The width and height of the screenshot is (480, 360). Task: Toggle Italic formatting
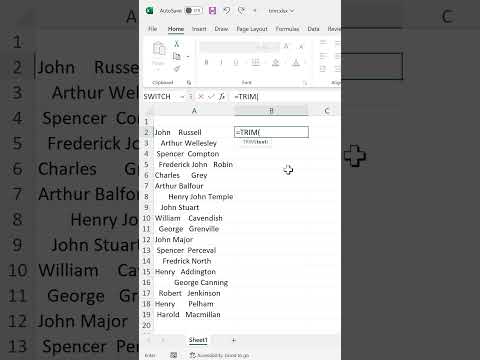pos(221,62)
